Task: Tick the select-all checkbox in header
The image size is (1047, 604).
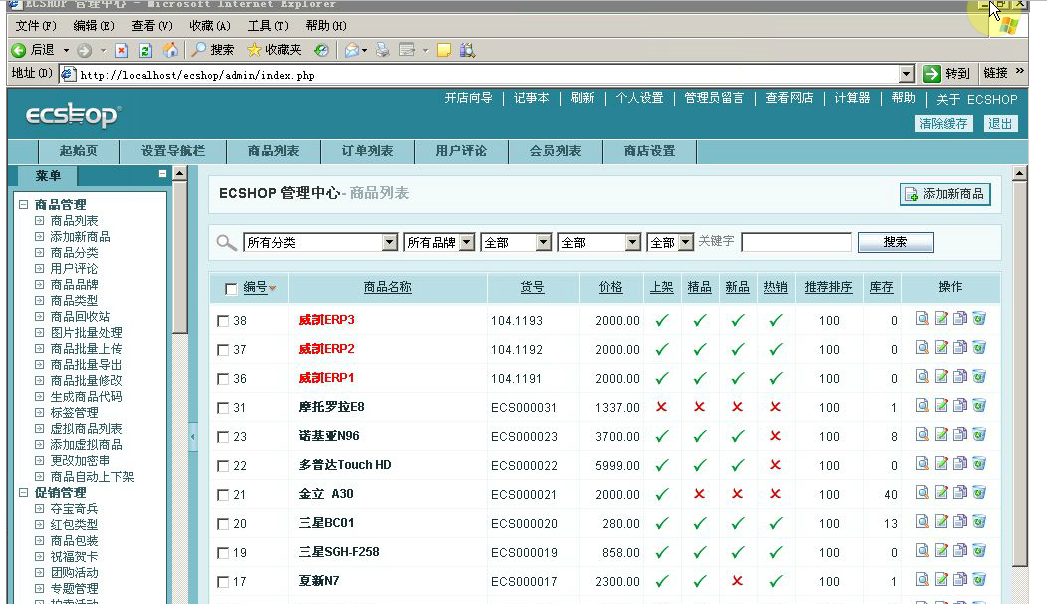Action: click(231, 289)
